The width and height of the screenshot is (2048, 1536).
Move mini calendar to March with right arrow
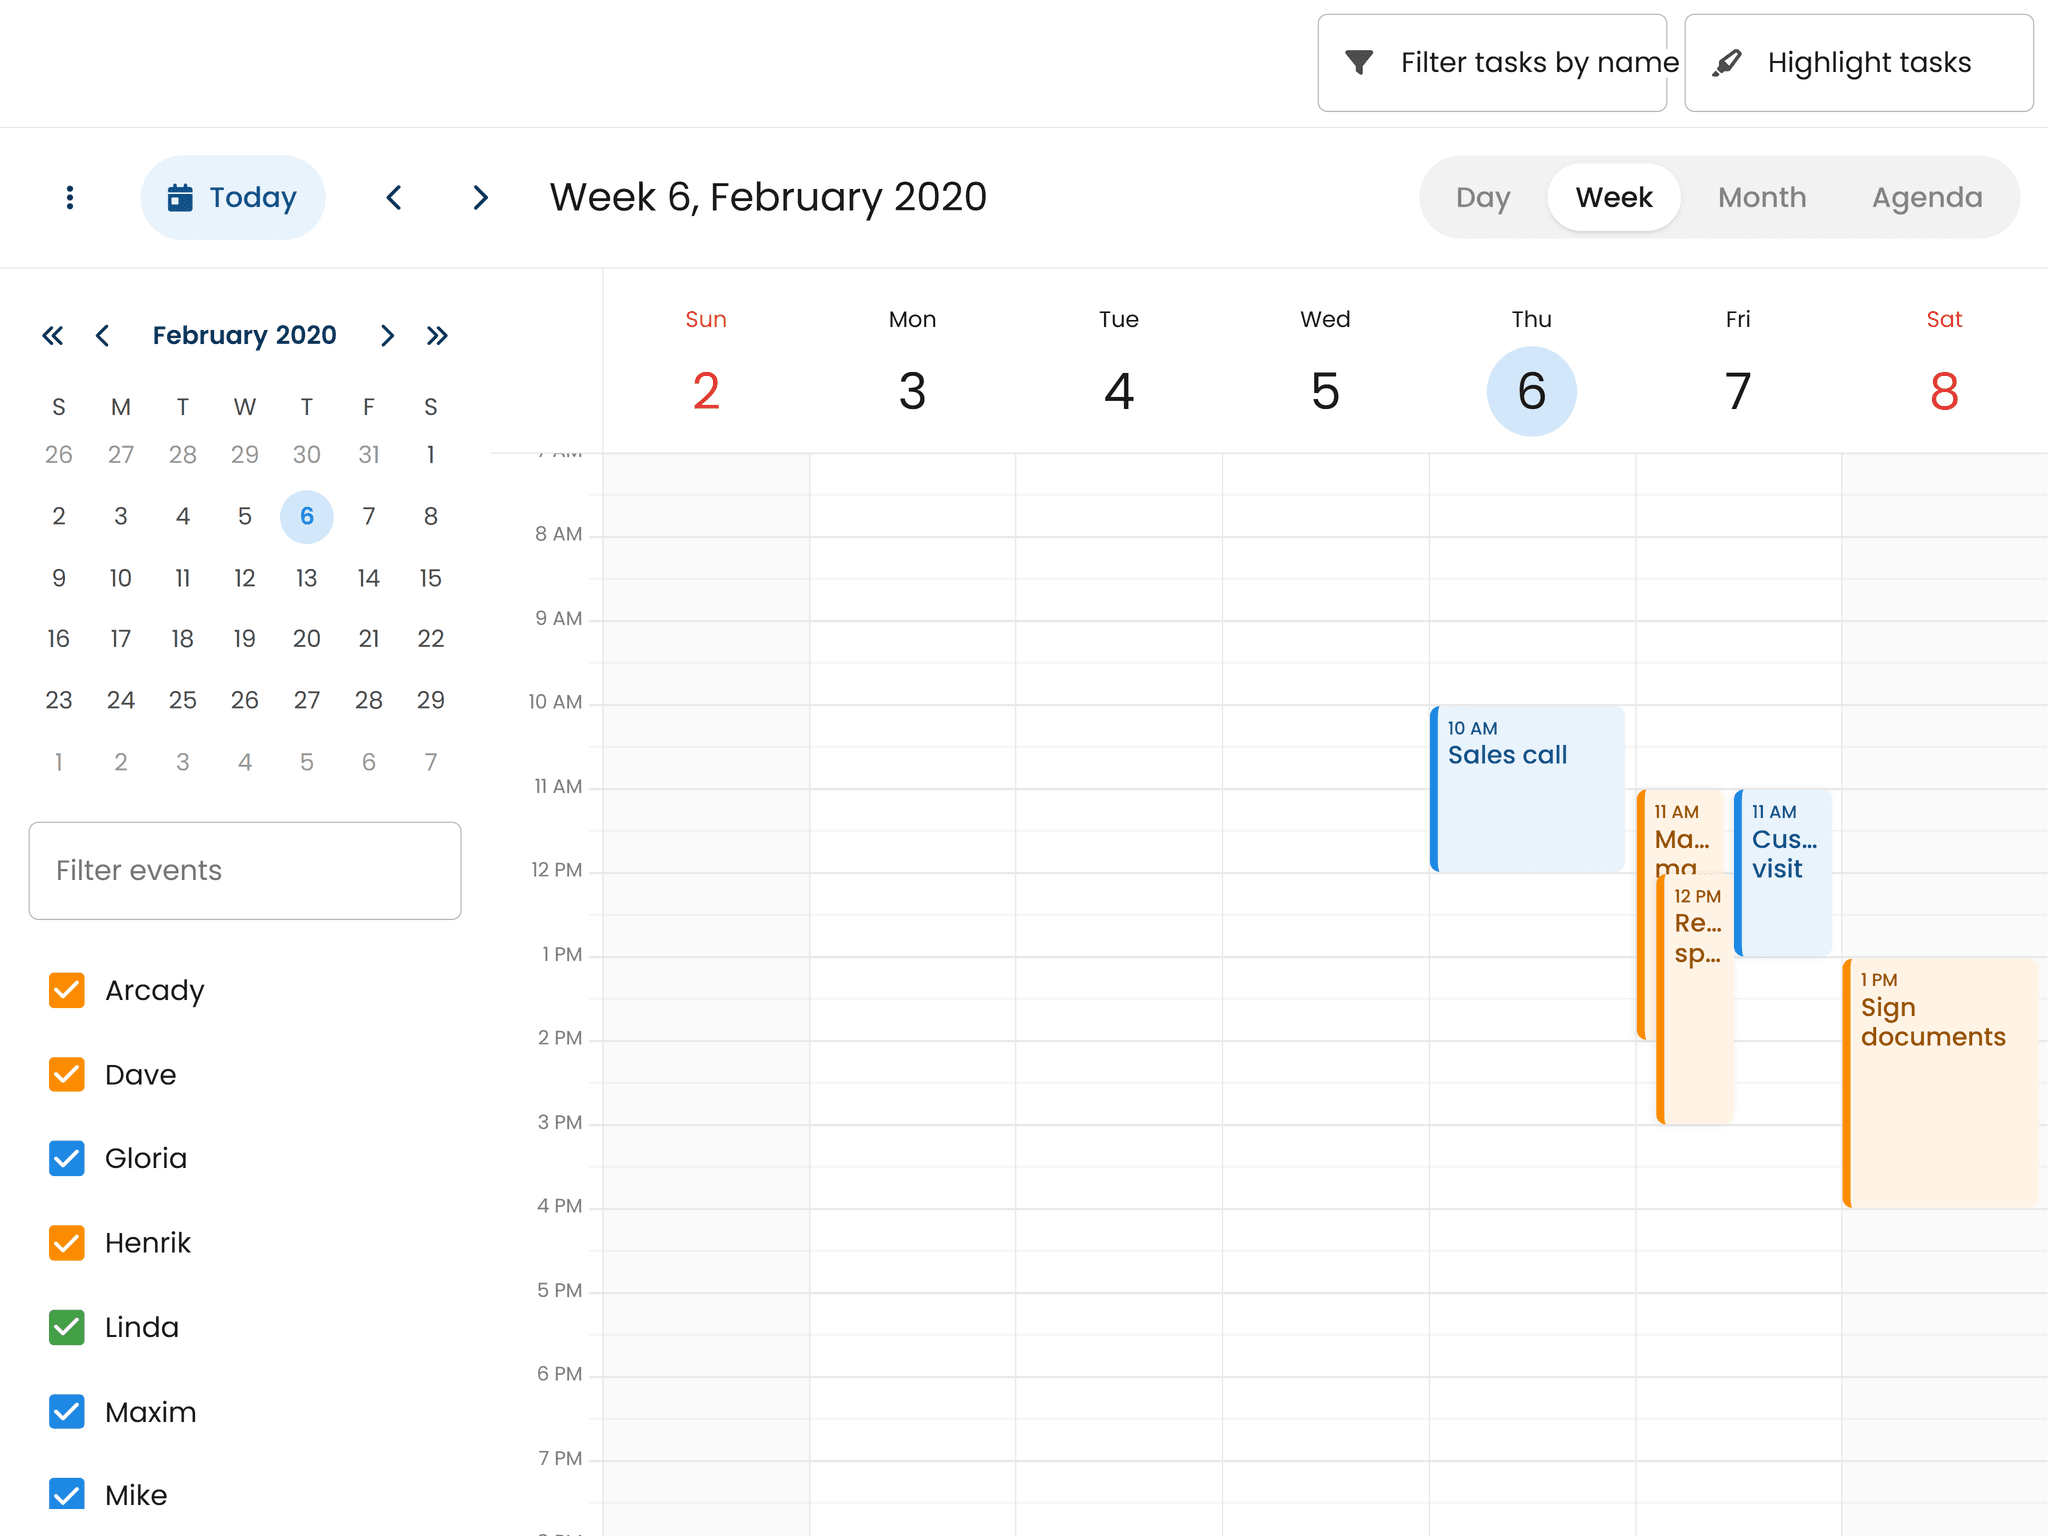[x=387, y=335]
